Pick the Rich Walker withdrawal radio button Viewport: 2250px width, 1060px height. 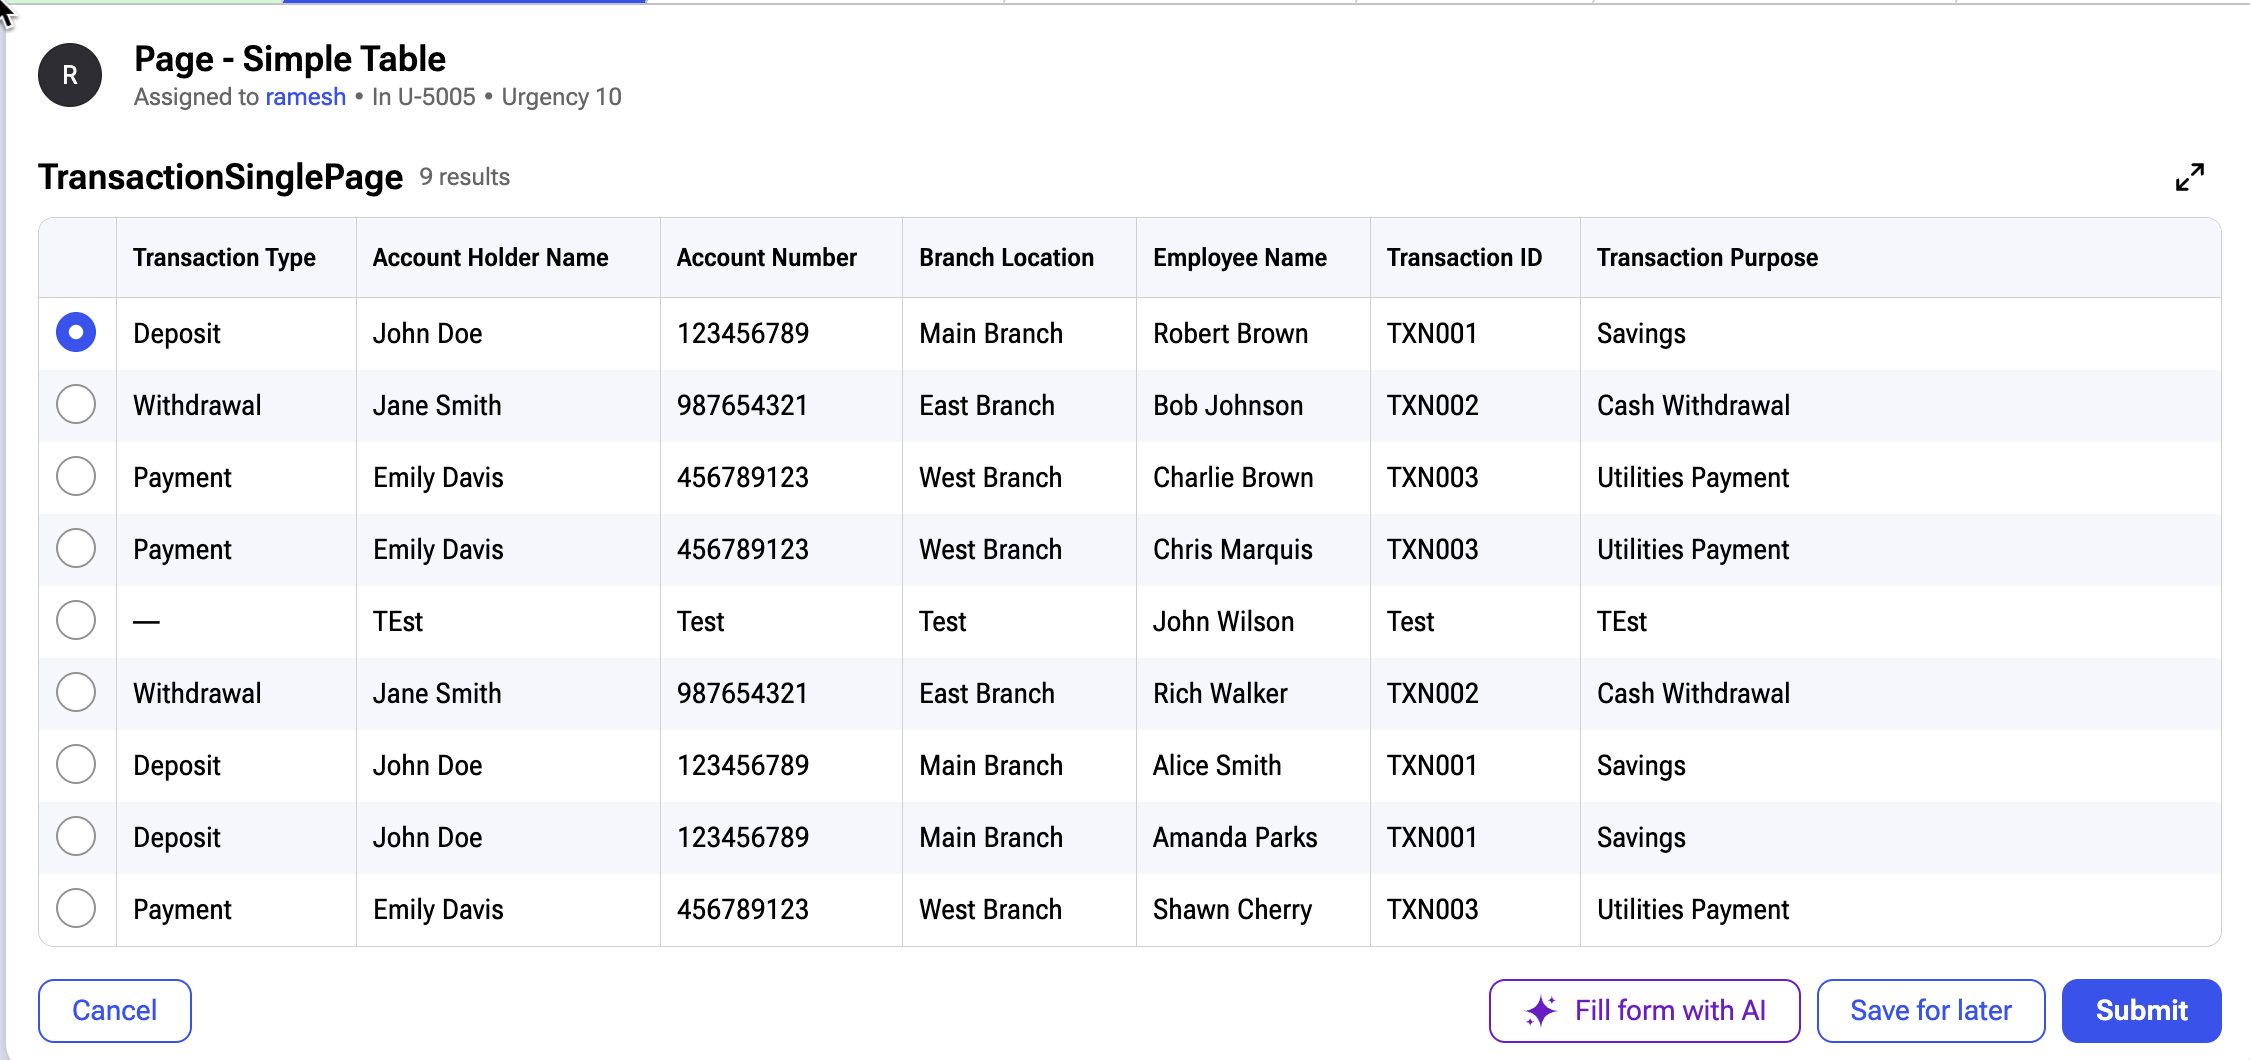click(76, 692)
